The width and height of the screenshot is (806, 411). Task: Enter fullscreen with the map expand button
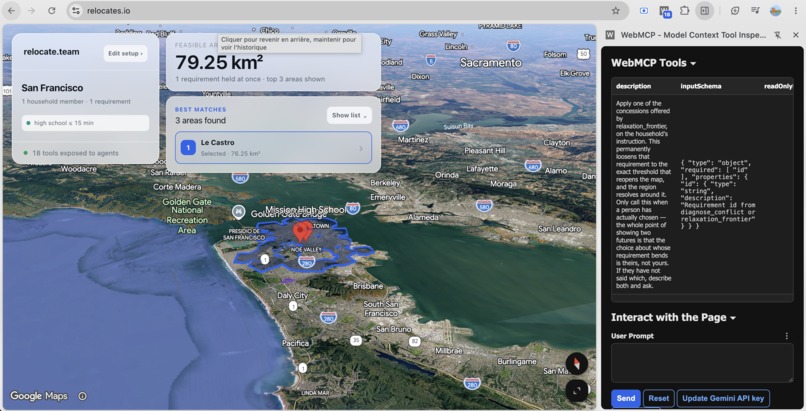577,391
